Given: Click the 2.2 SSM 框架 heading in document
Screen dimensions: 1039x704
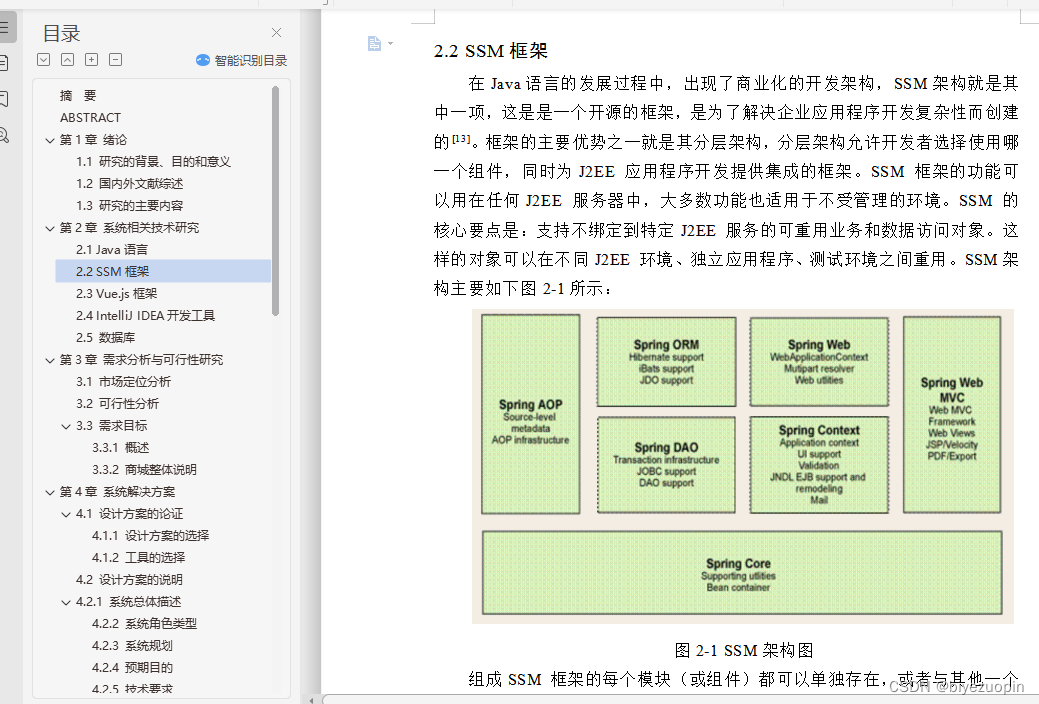Looking at the screenshot, I should click(490, 51).
